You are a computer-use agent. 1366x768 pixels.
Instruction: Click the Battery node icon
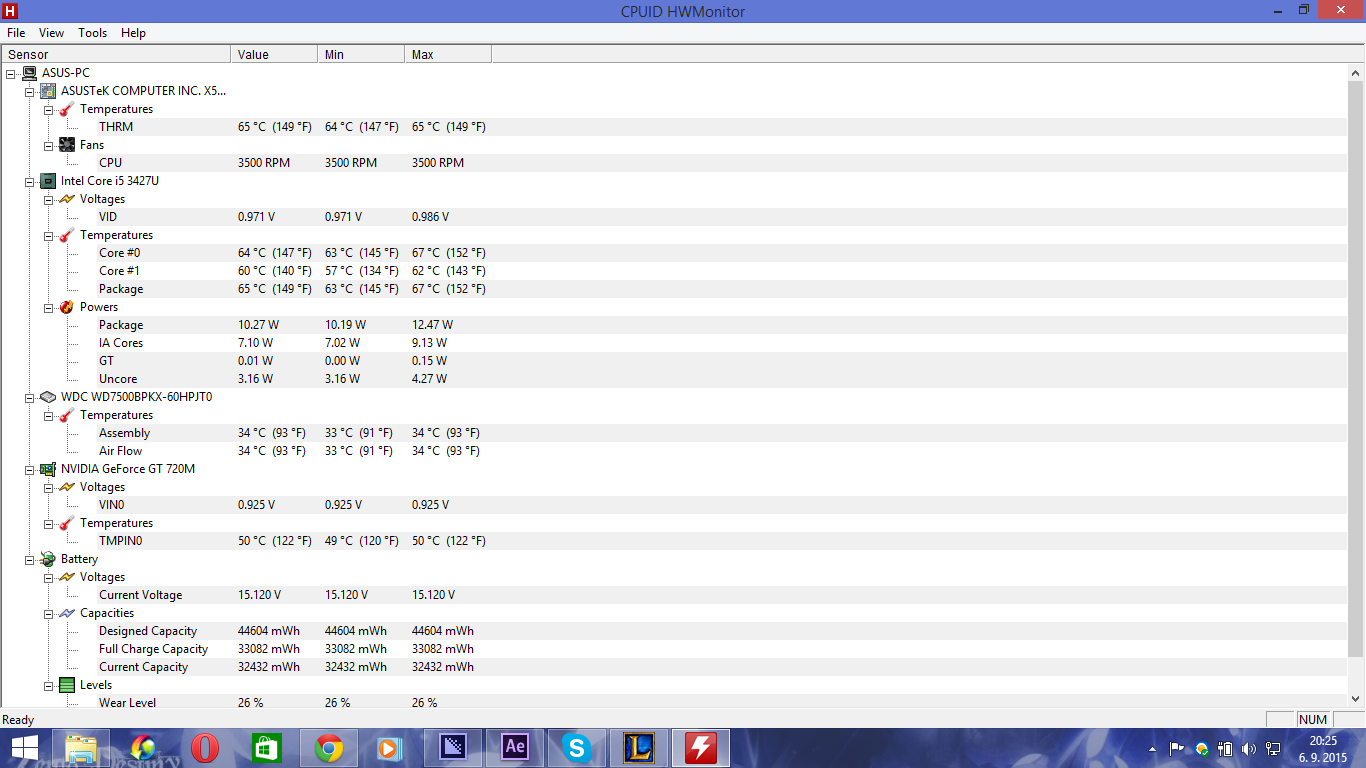click(x=48, y=559)
